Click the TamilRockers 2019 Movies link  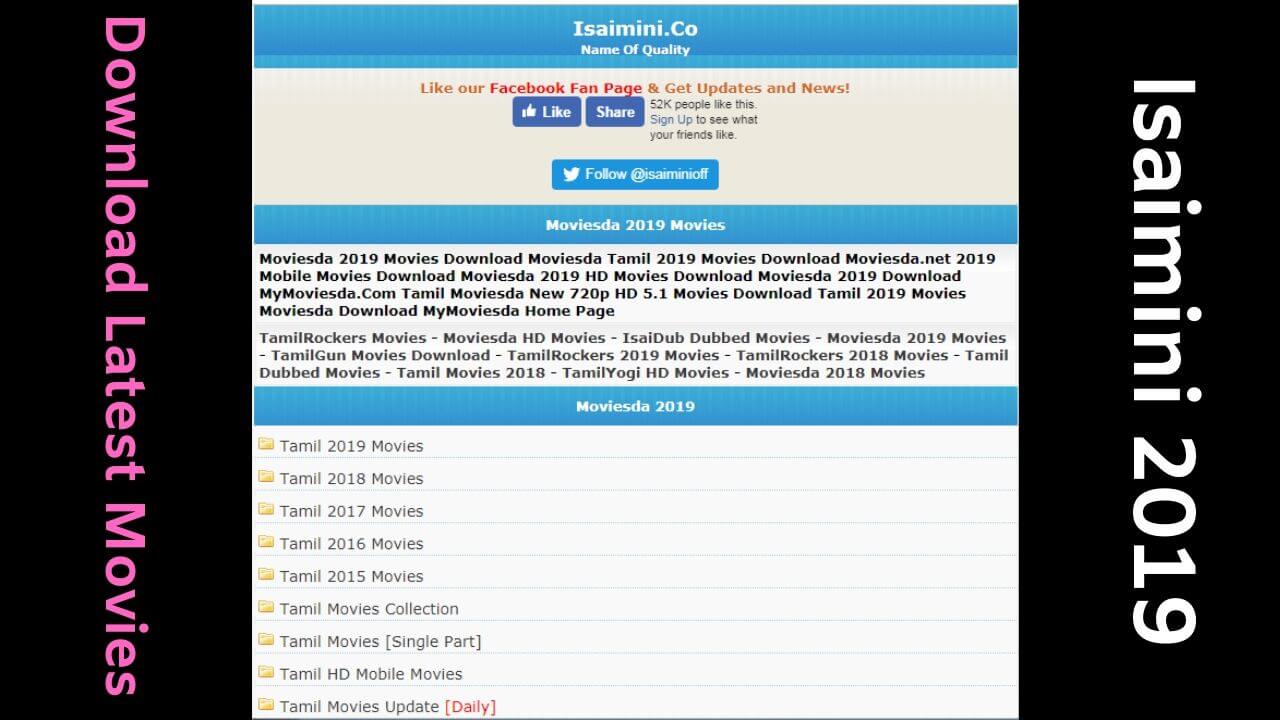(x=613, y=355)
